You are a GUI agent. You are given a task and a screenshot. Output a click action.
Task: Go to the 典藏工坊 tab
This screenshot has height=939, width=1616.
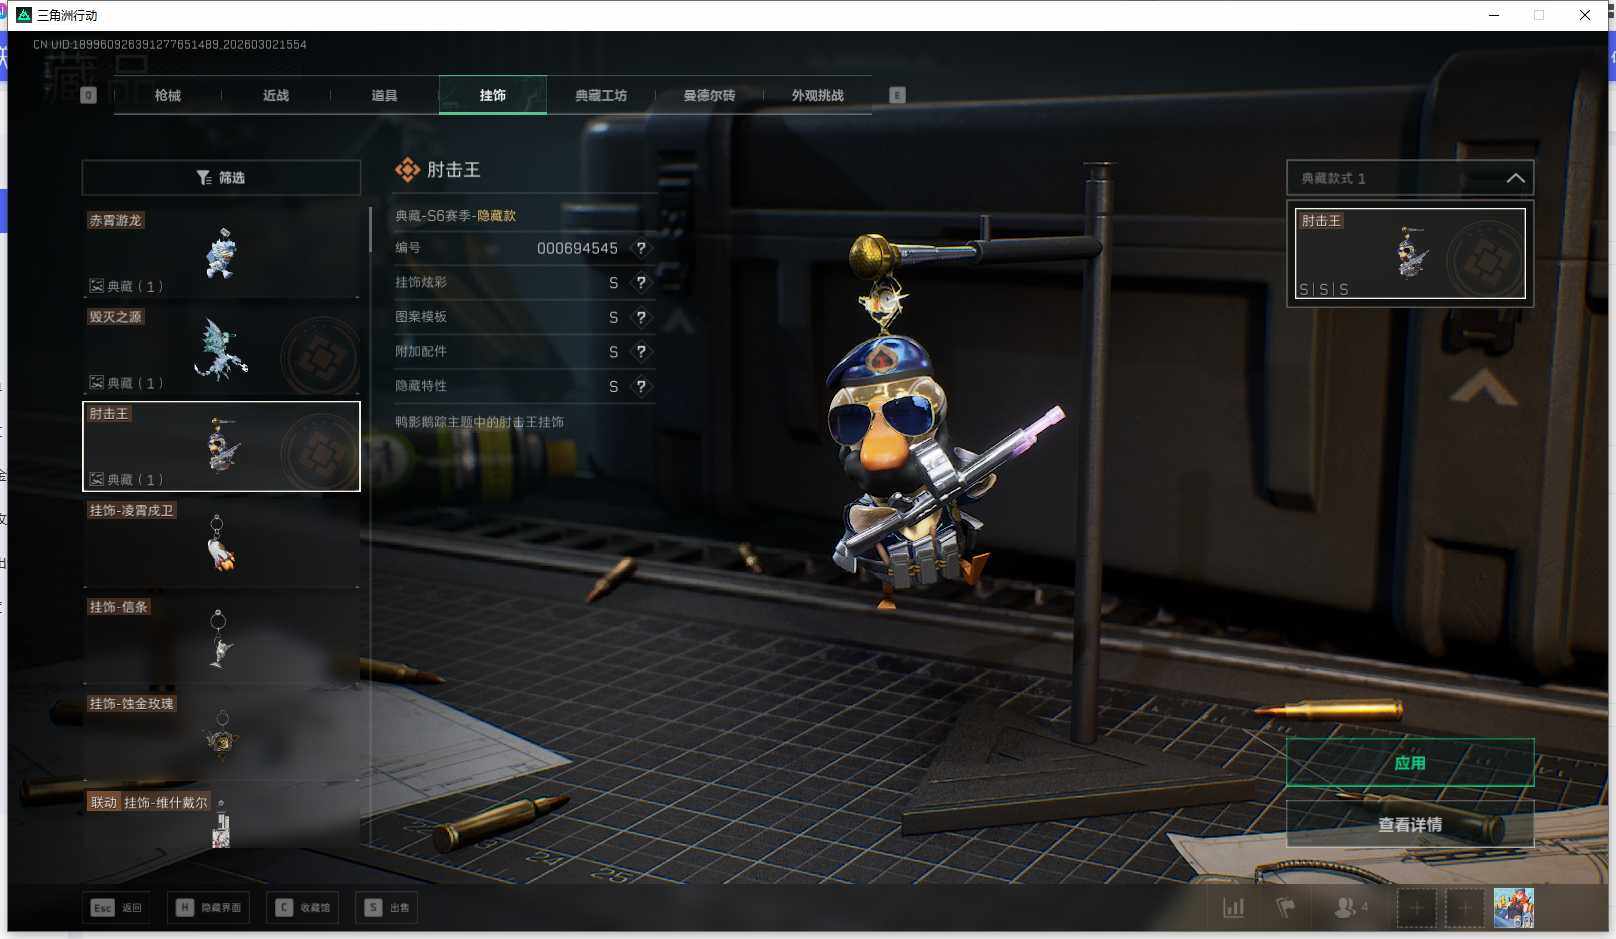(601, 96)
